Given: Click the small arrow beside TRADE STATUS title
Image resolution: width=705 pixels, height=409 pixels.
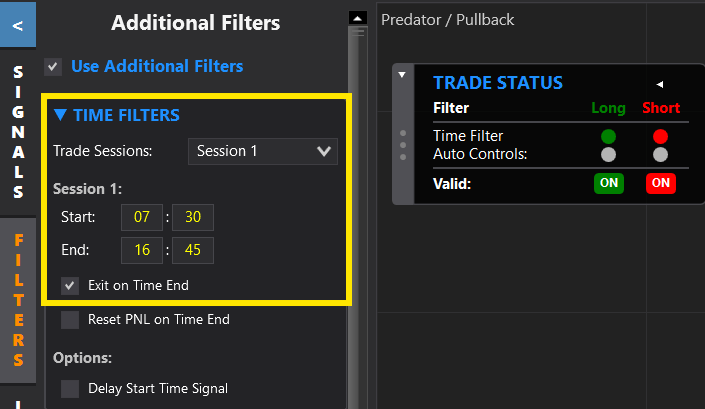Looking at the screenshot, I should (x=659, y=84).
